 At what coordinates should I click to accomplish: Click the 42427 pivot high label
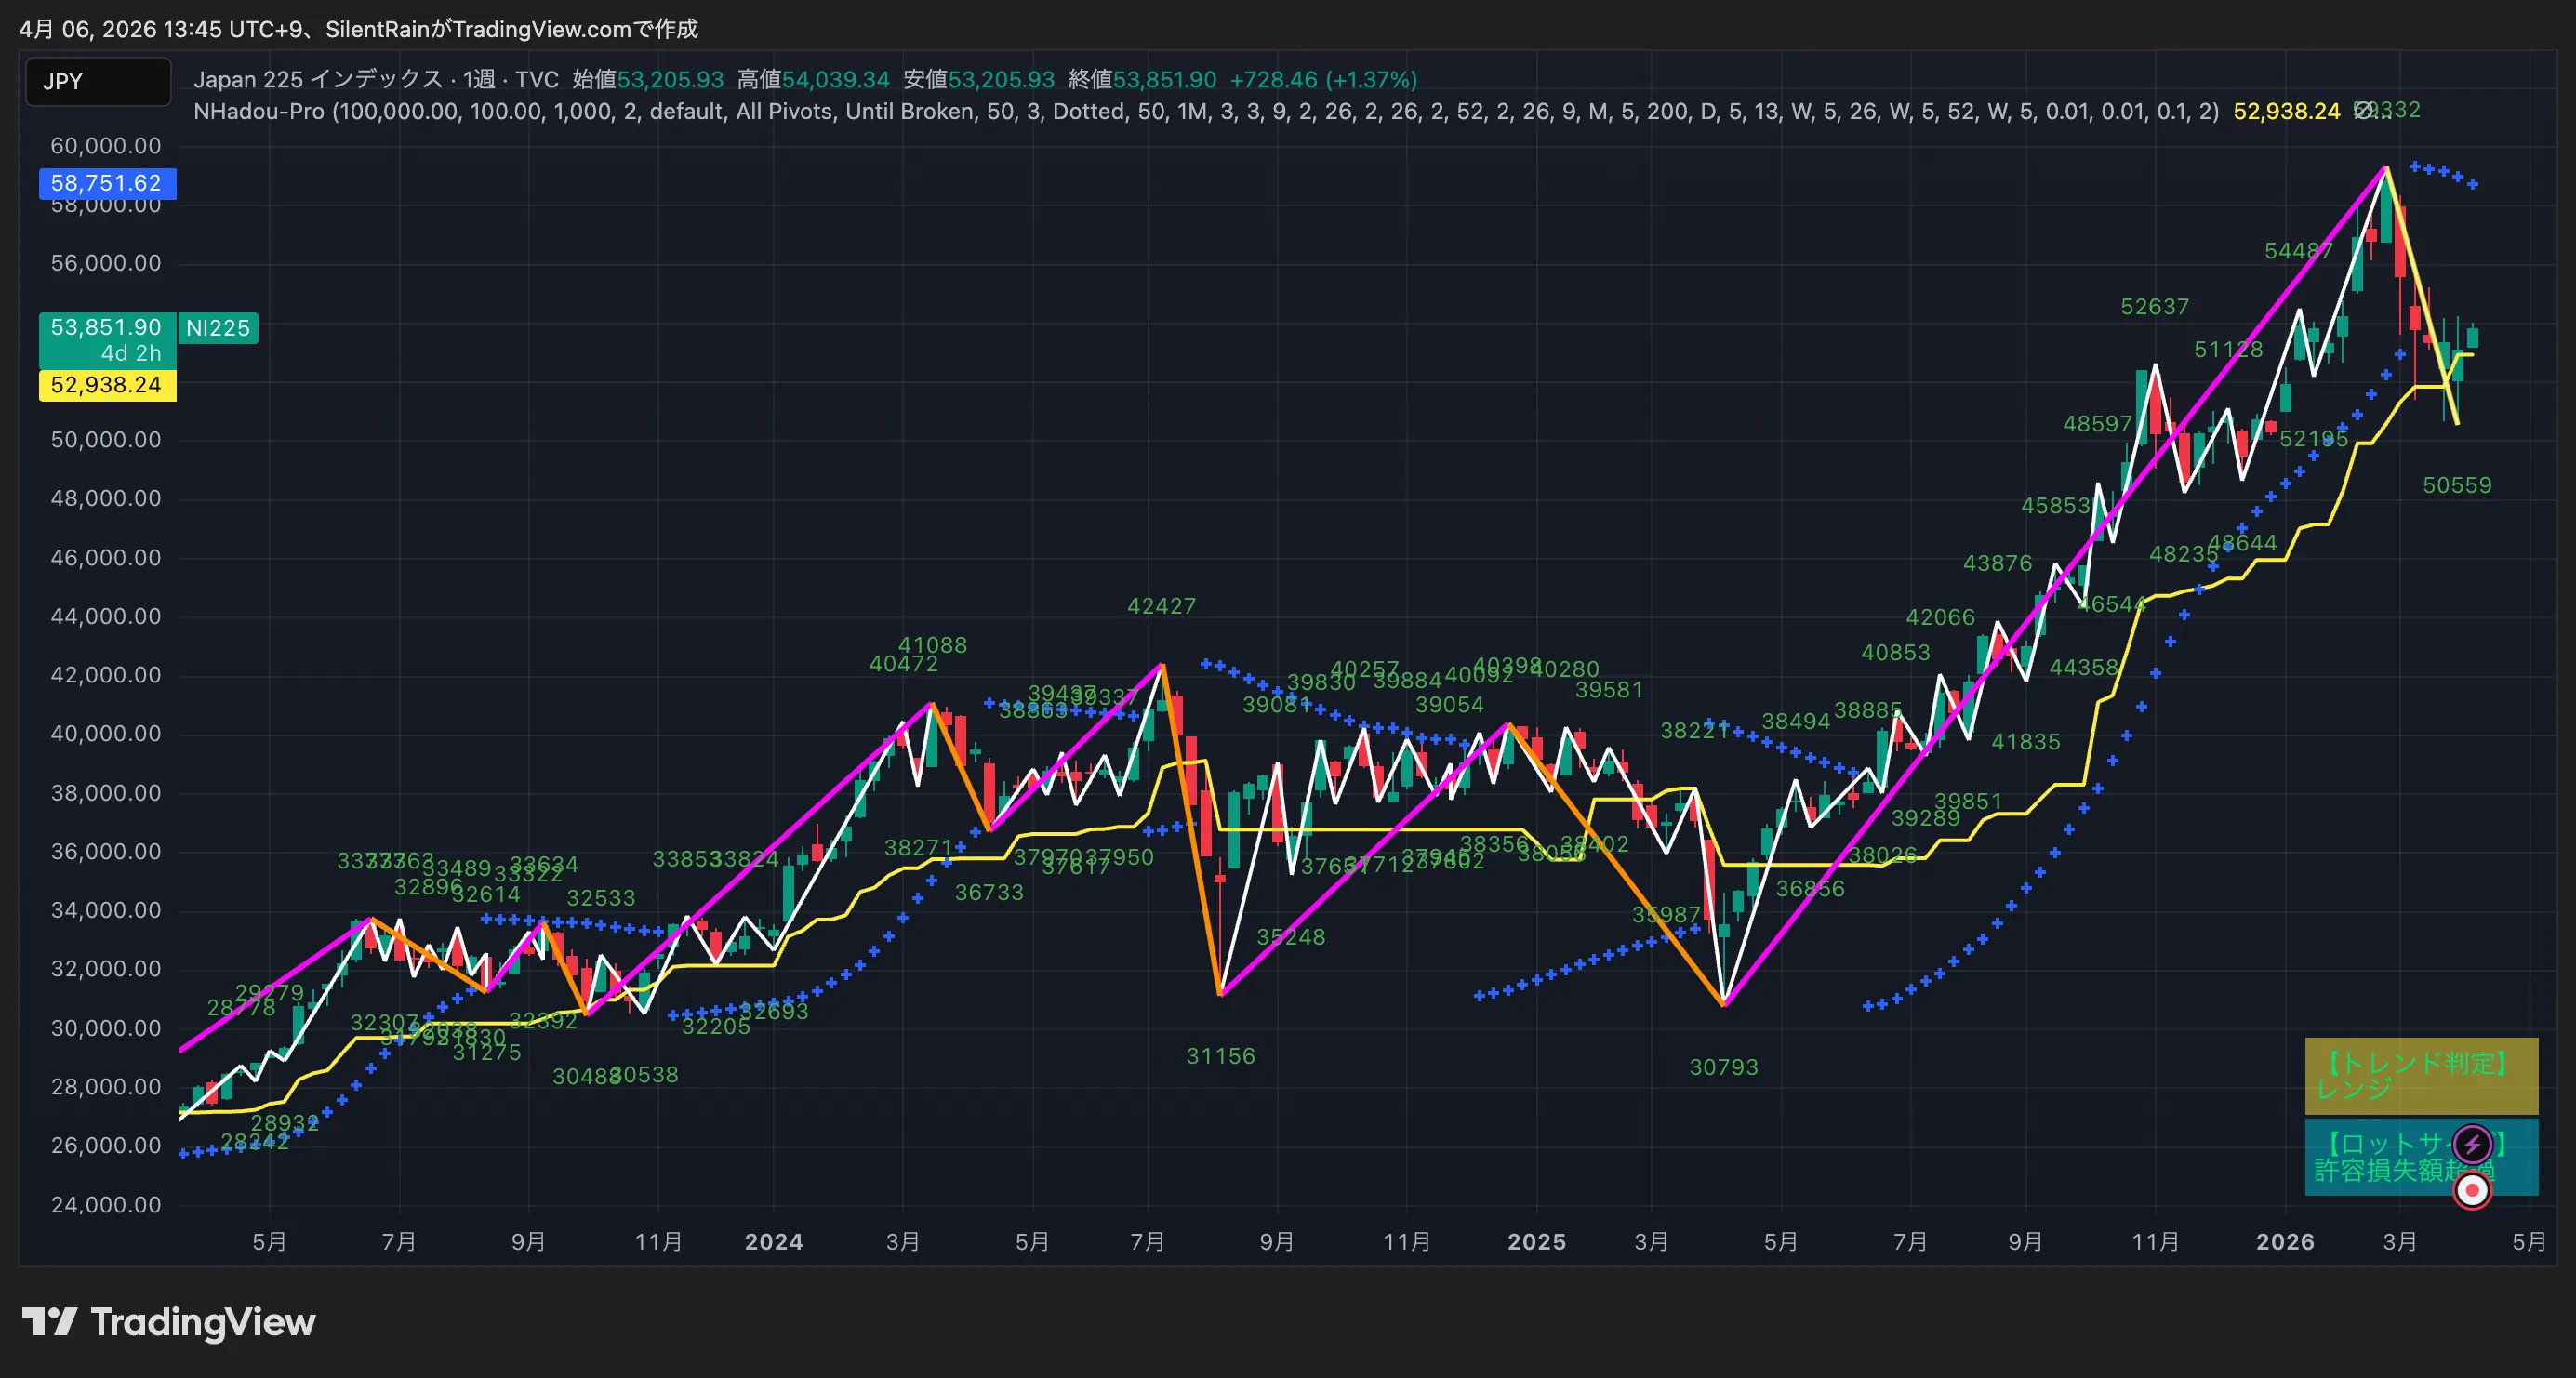[x=1161, y=606]
